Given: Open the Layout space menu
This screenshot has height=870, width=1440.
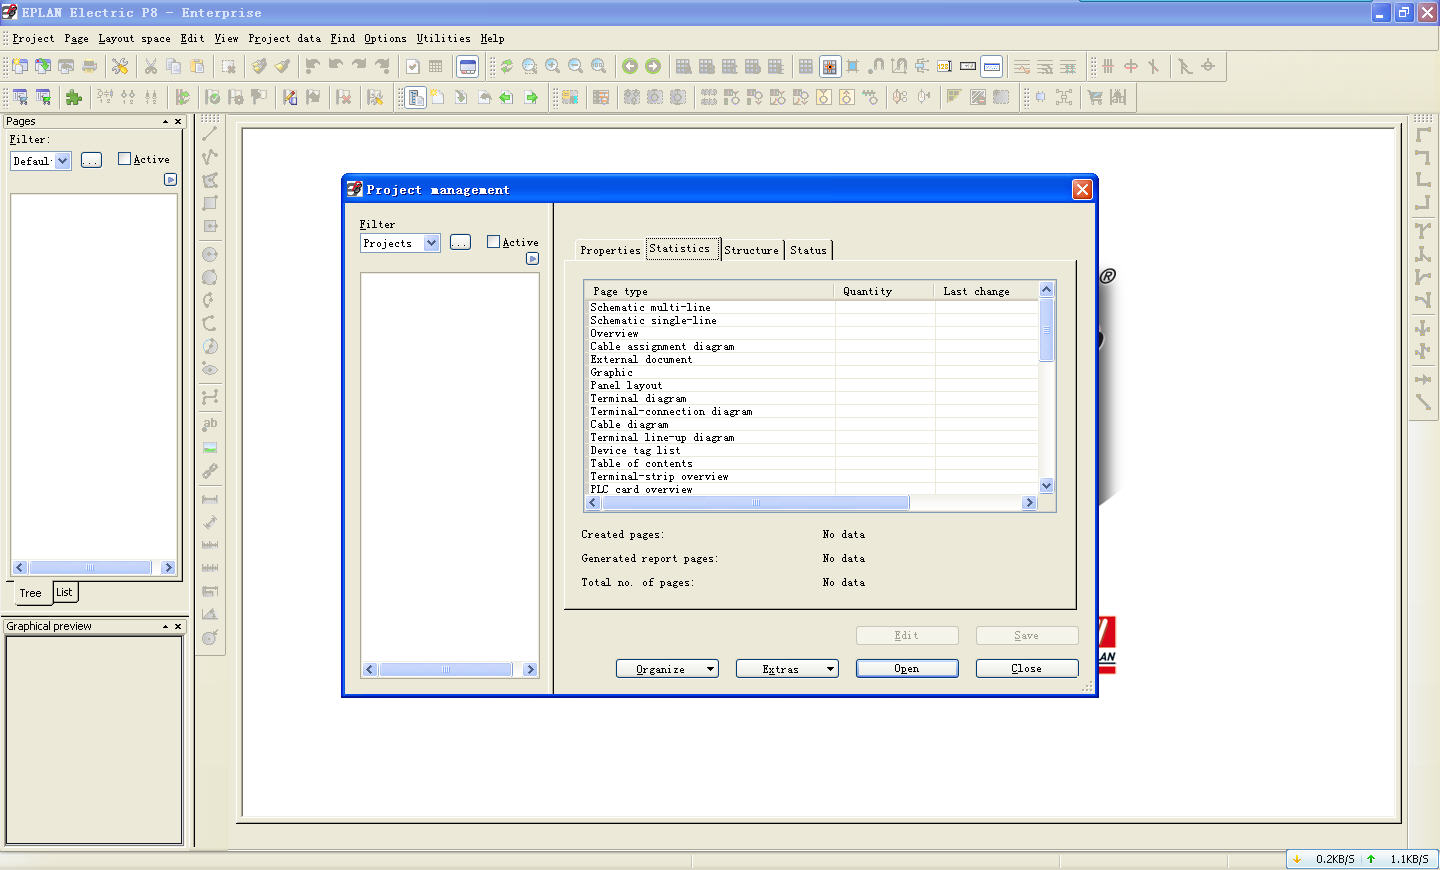Looking at the screenshot, I should coord(134,39).
